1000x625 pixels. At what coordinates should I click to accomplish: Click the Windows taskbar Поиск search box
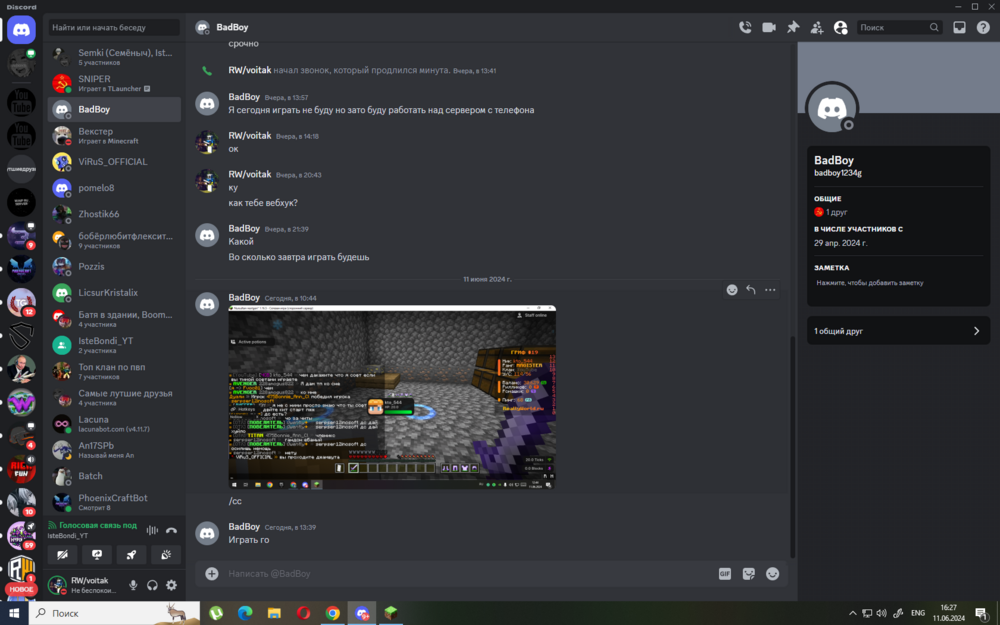[114, 613]
